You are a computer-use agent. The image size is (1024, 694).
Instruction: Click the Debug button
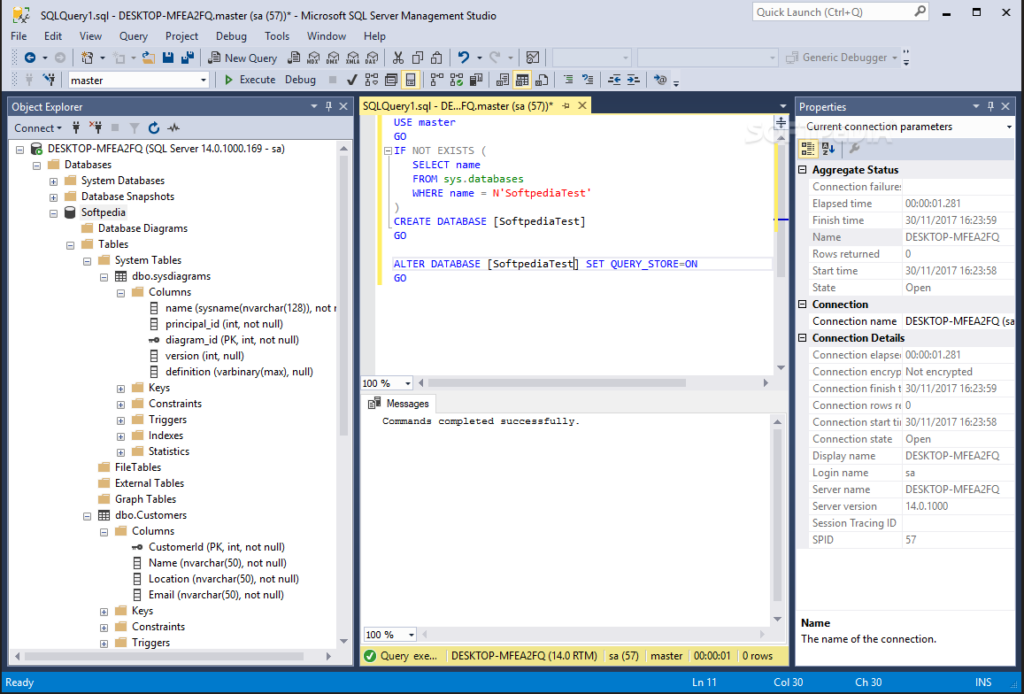[x=298, y=79]
